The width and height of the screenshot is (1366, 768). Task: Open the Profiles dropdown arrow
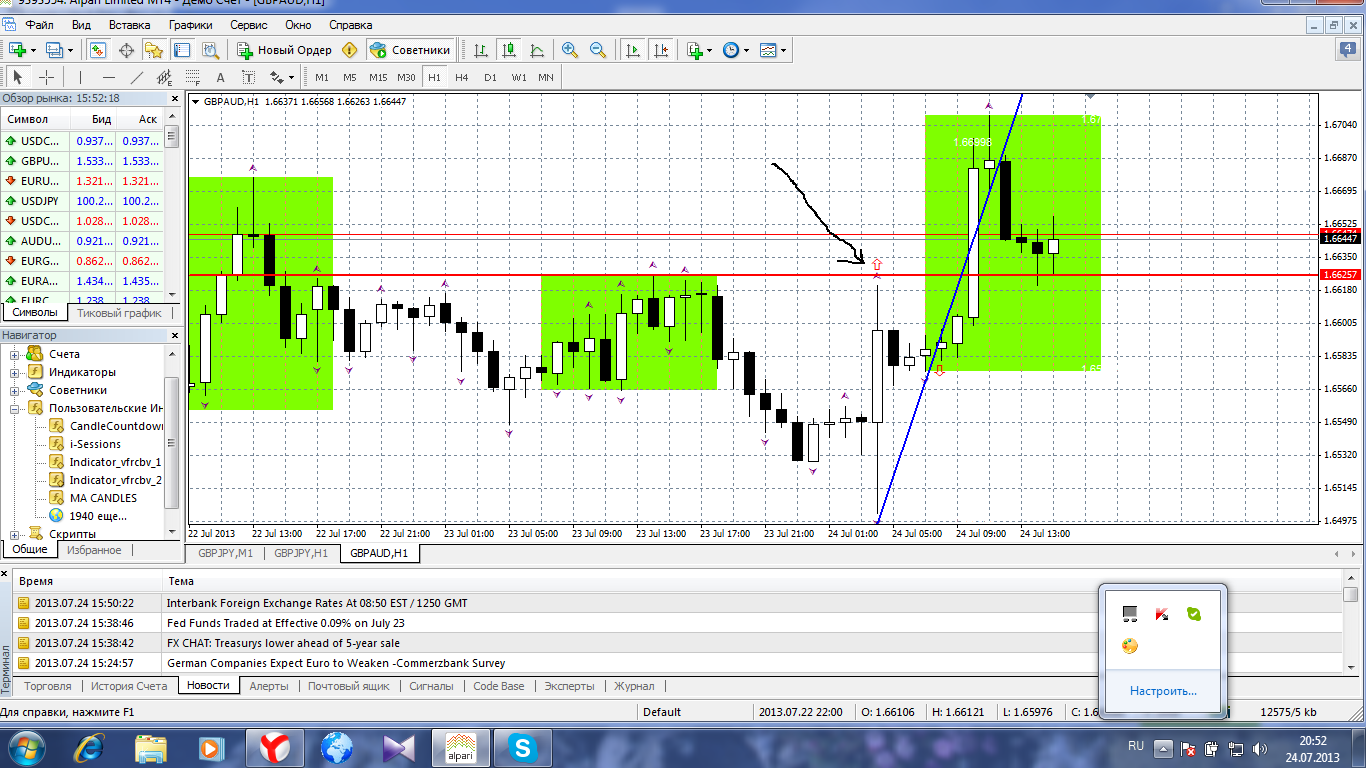pyautogui.click(x=70, y=50)
